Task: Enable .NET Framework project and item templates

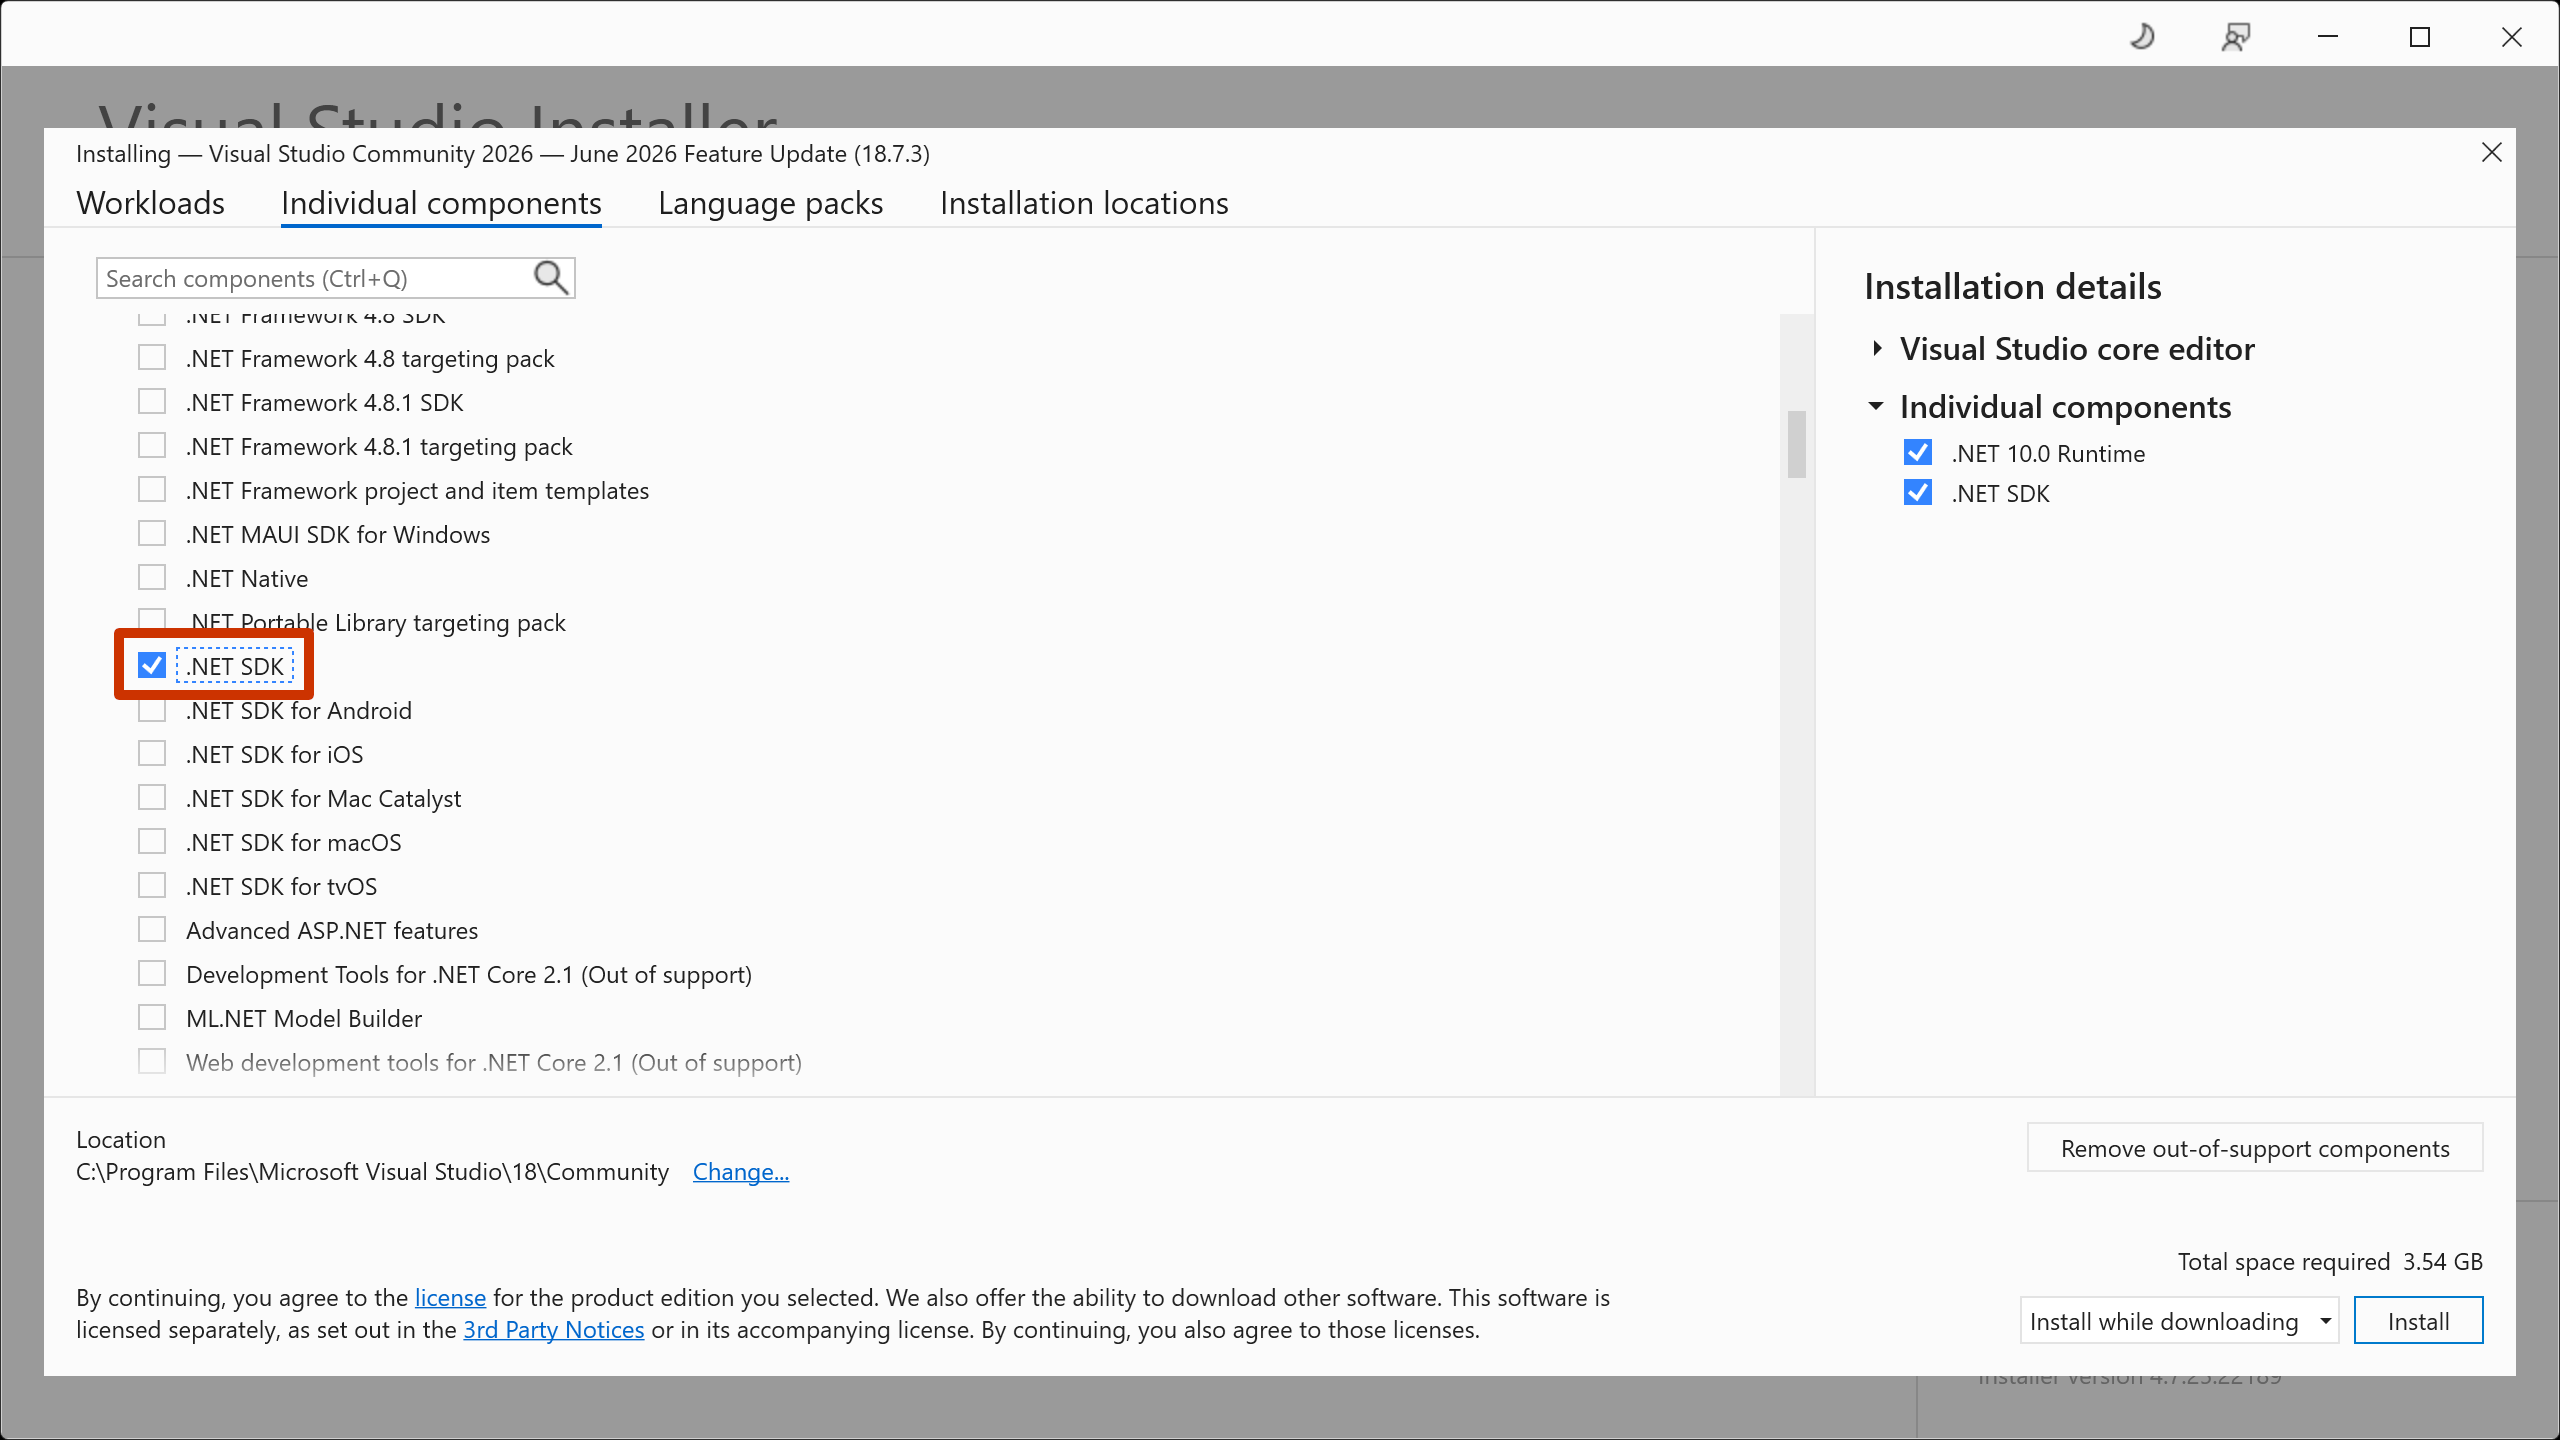Action: (x=152, y=490)
